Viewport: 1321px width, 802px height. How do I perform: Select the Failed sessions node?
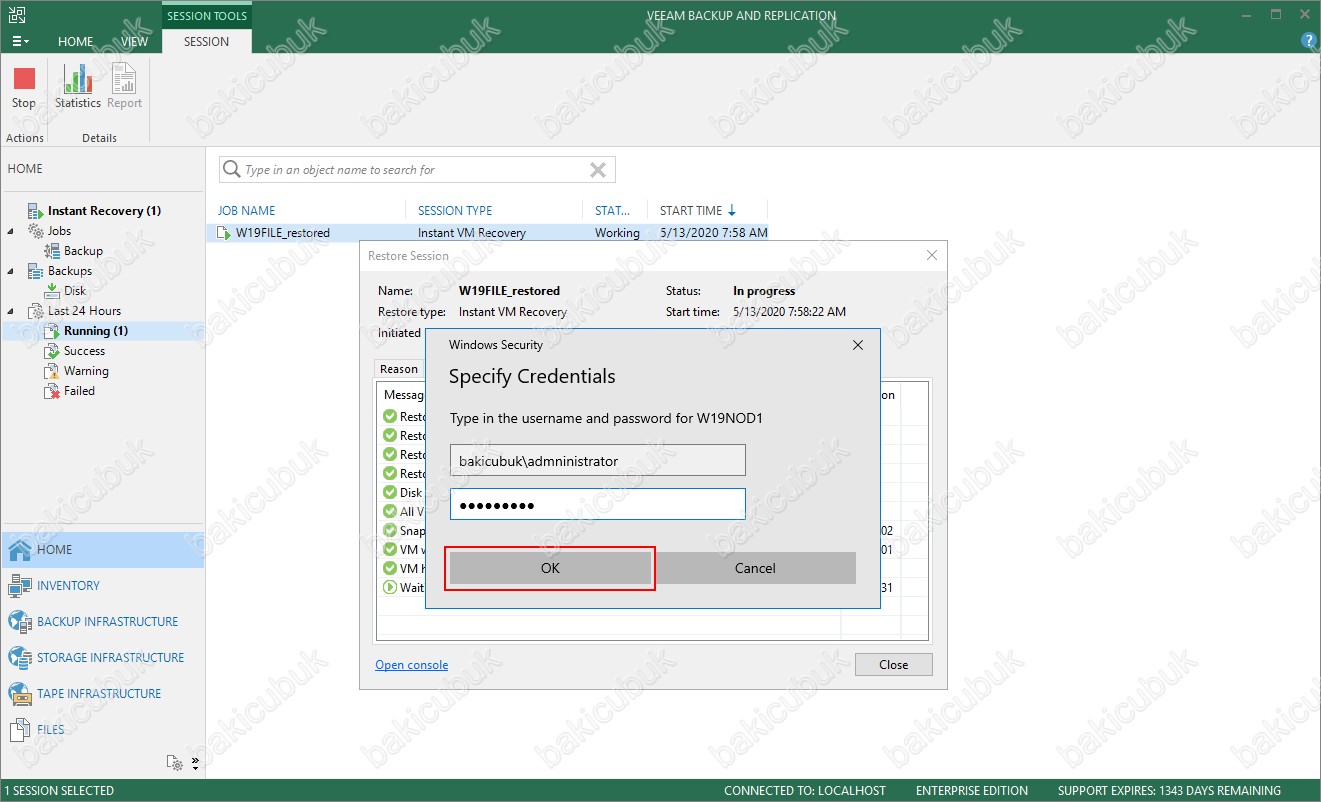coord(79,391)
